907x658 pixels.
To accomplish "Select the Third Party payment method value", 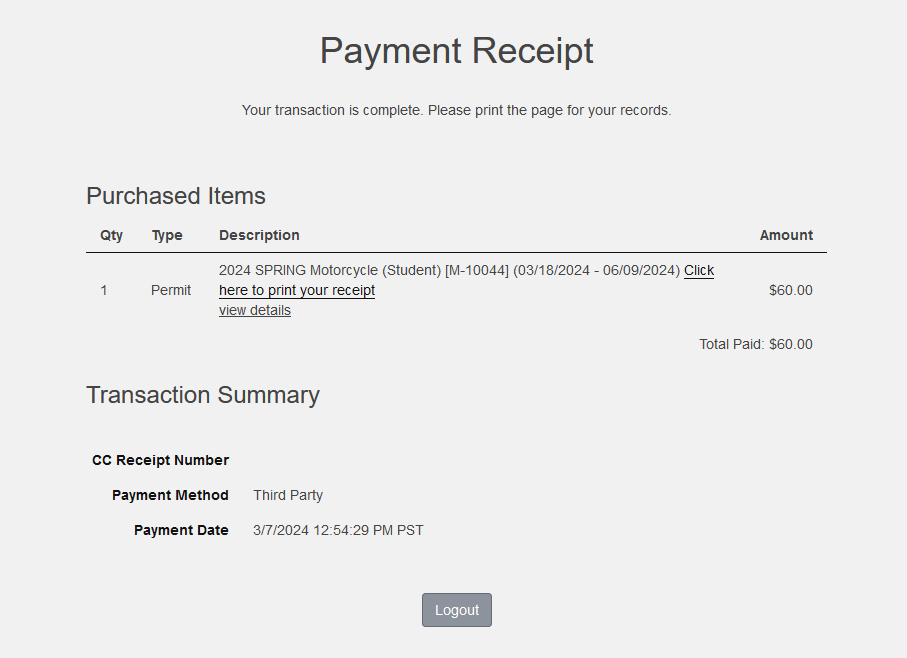I will coord(288,495).
